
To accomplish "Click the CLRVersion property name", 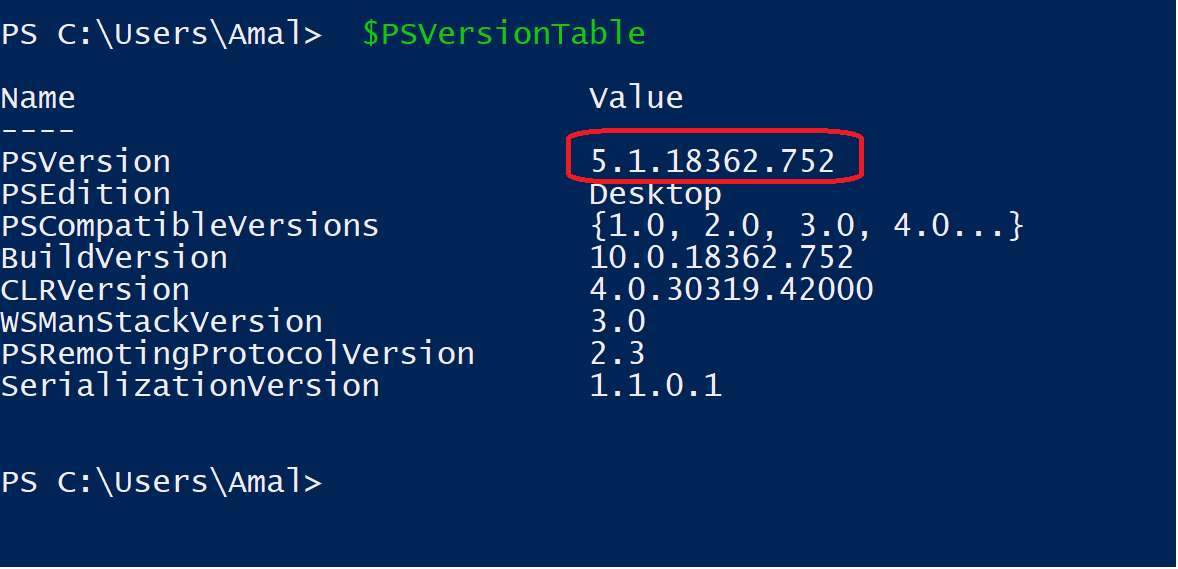I will [x=95, y=290].
